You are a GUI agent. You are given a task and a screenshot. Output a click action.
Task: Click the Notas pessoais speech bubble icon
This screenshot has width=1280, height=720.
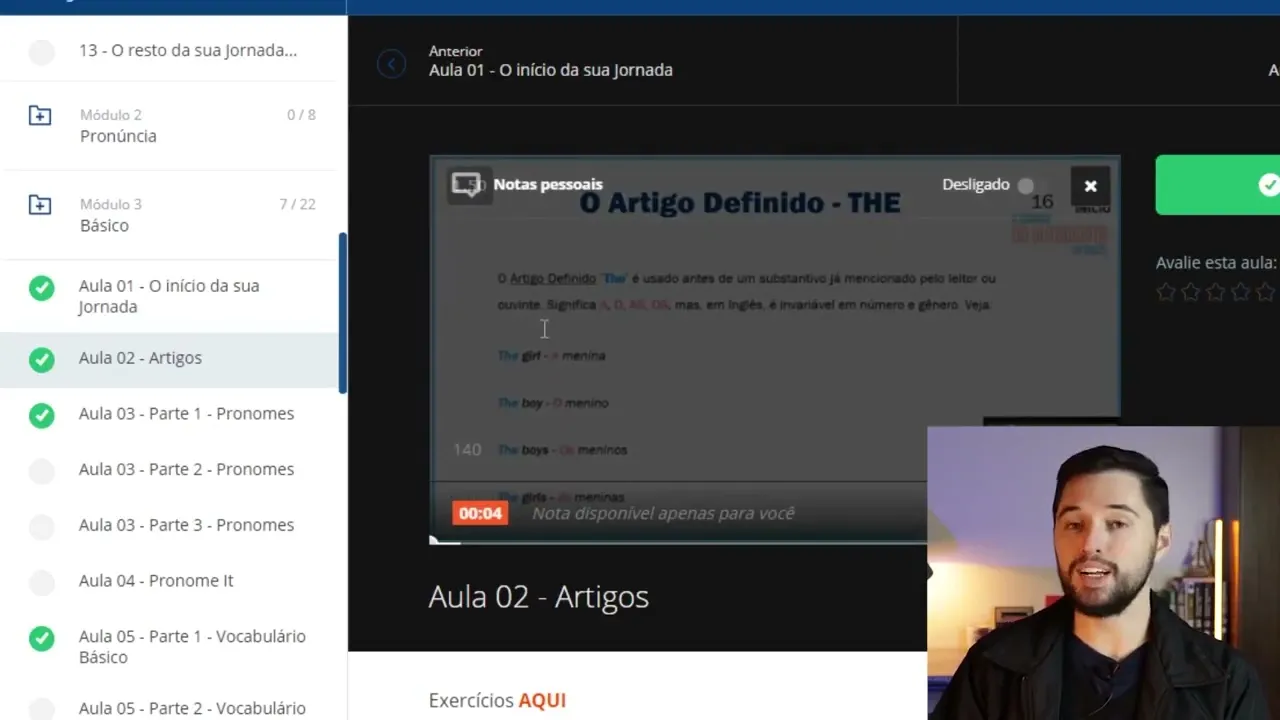tap(468, 185)
